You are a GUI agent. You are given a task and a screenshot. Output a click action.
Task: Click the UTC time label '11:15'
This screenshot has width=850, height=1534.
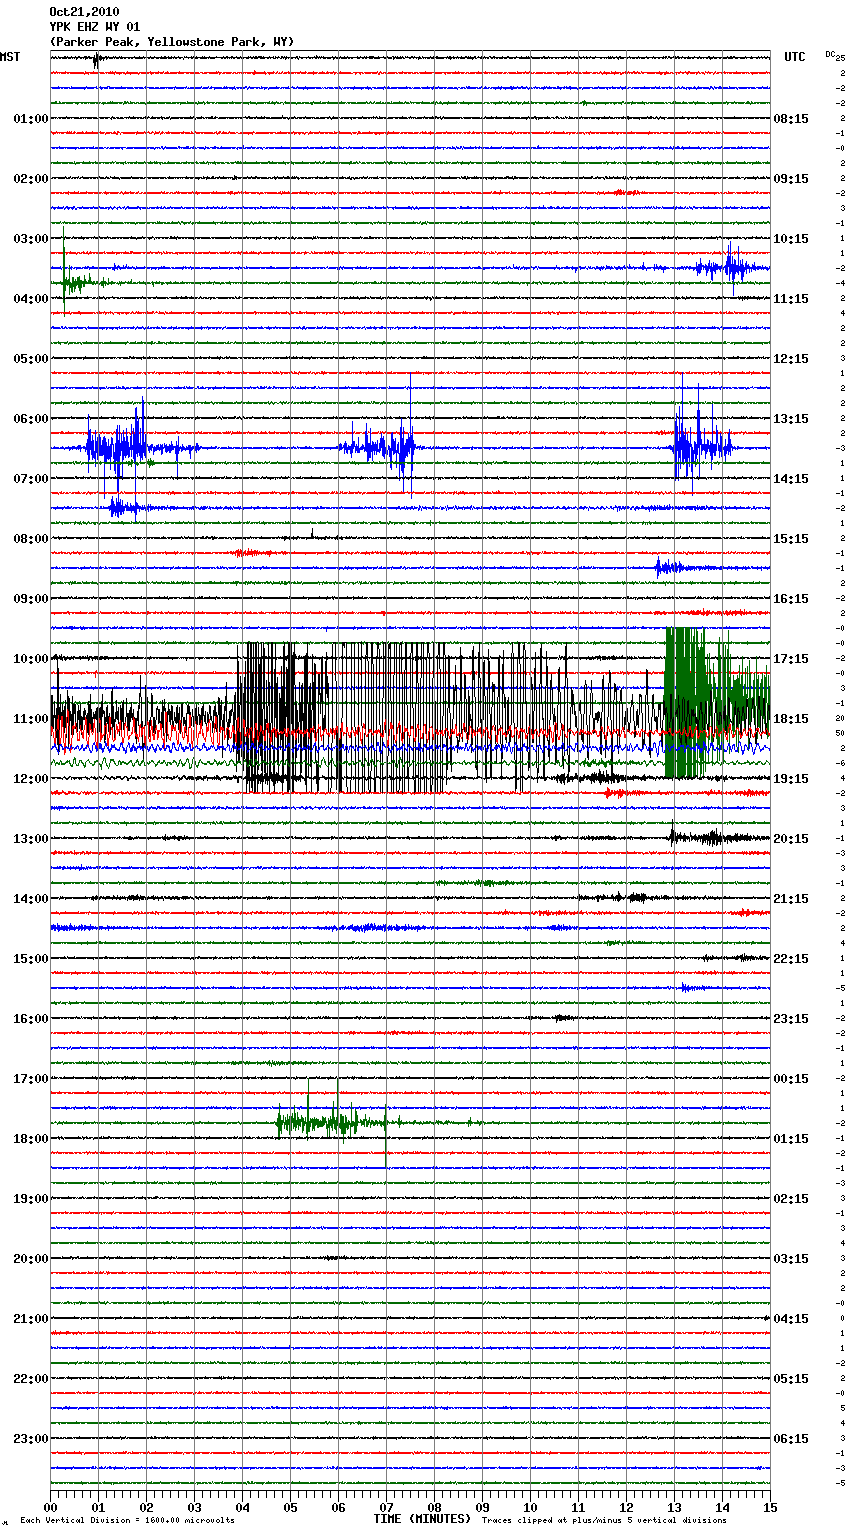pos(791,299)
